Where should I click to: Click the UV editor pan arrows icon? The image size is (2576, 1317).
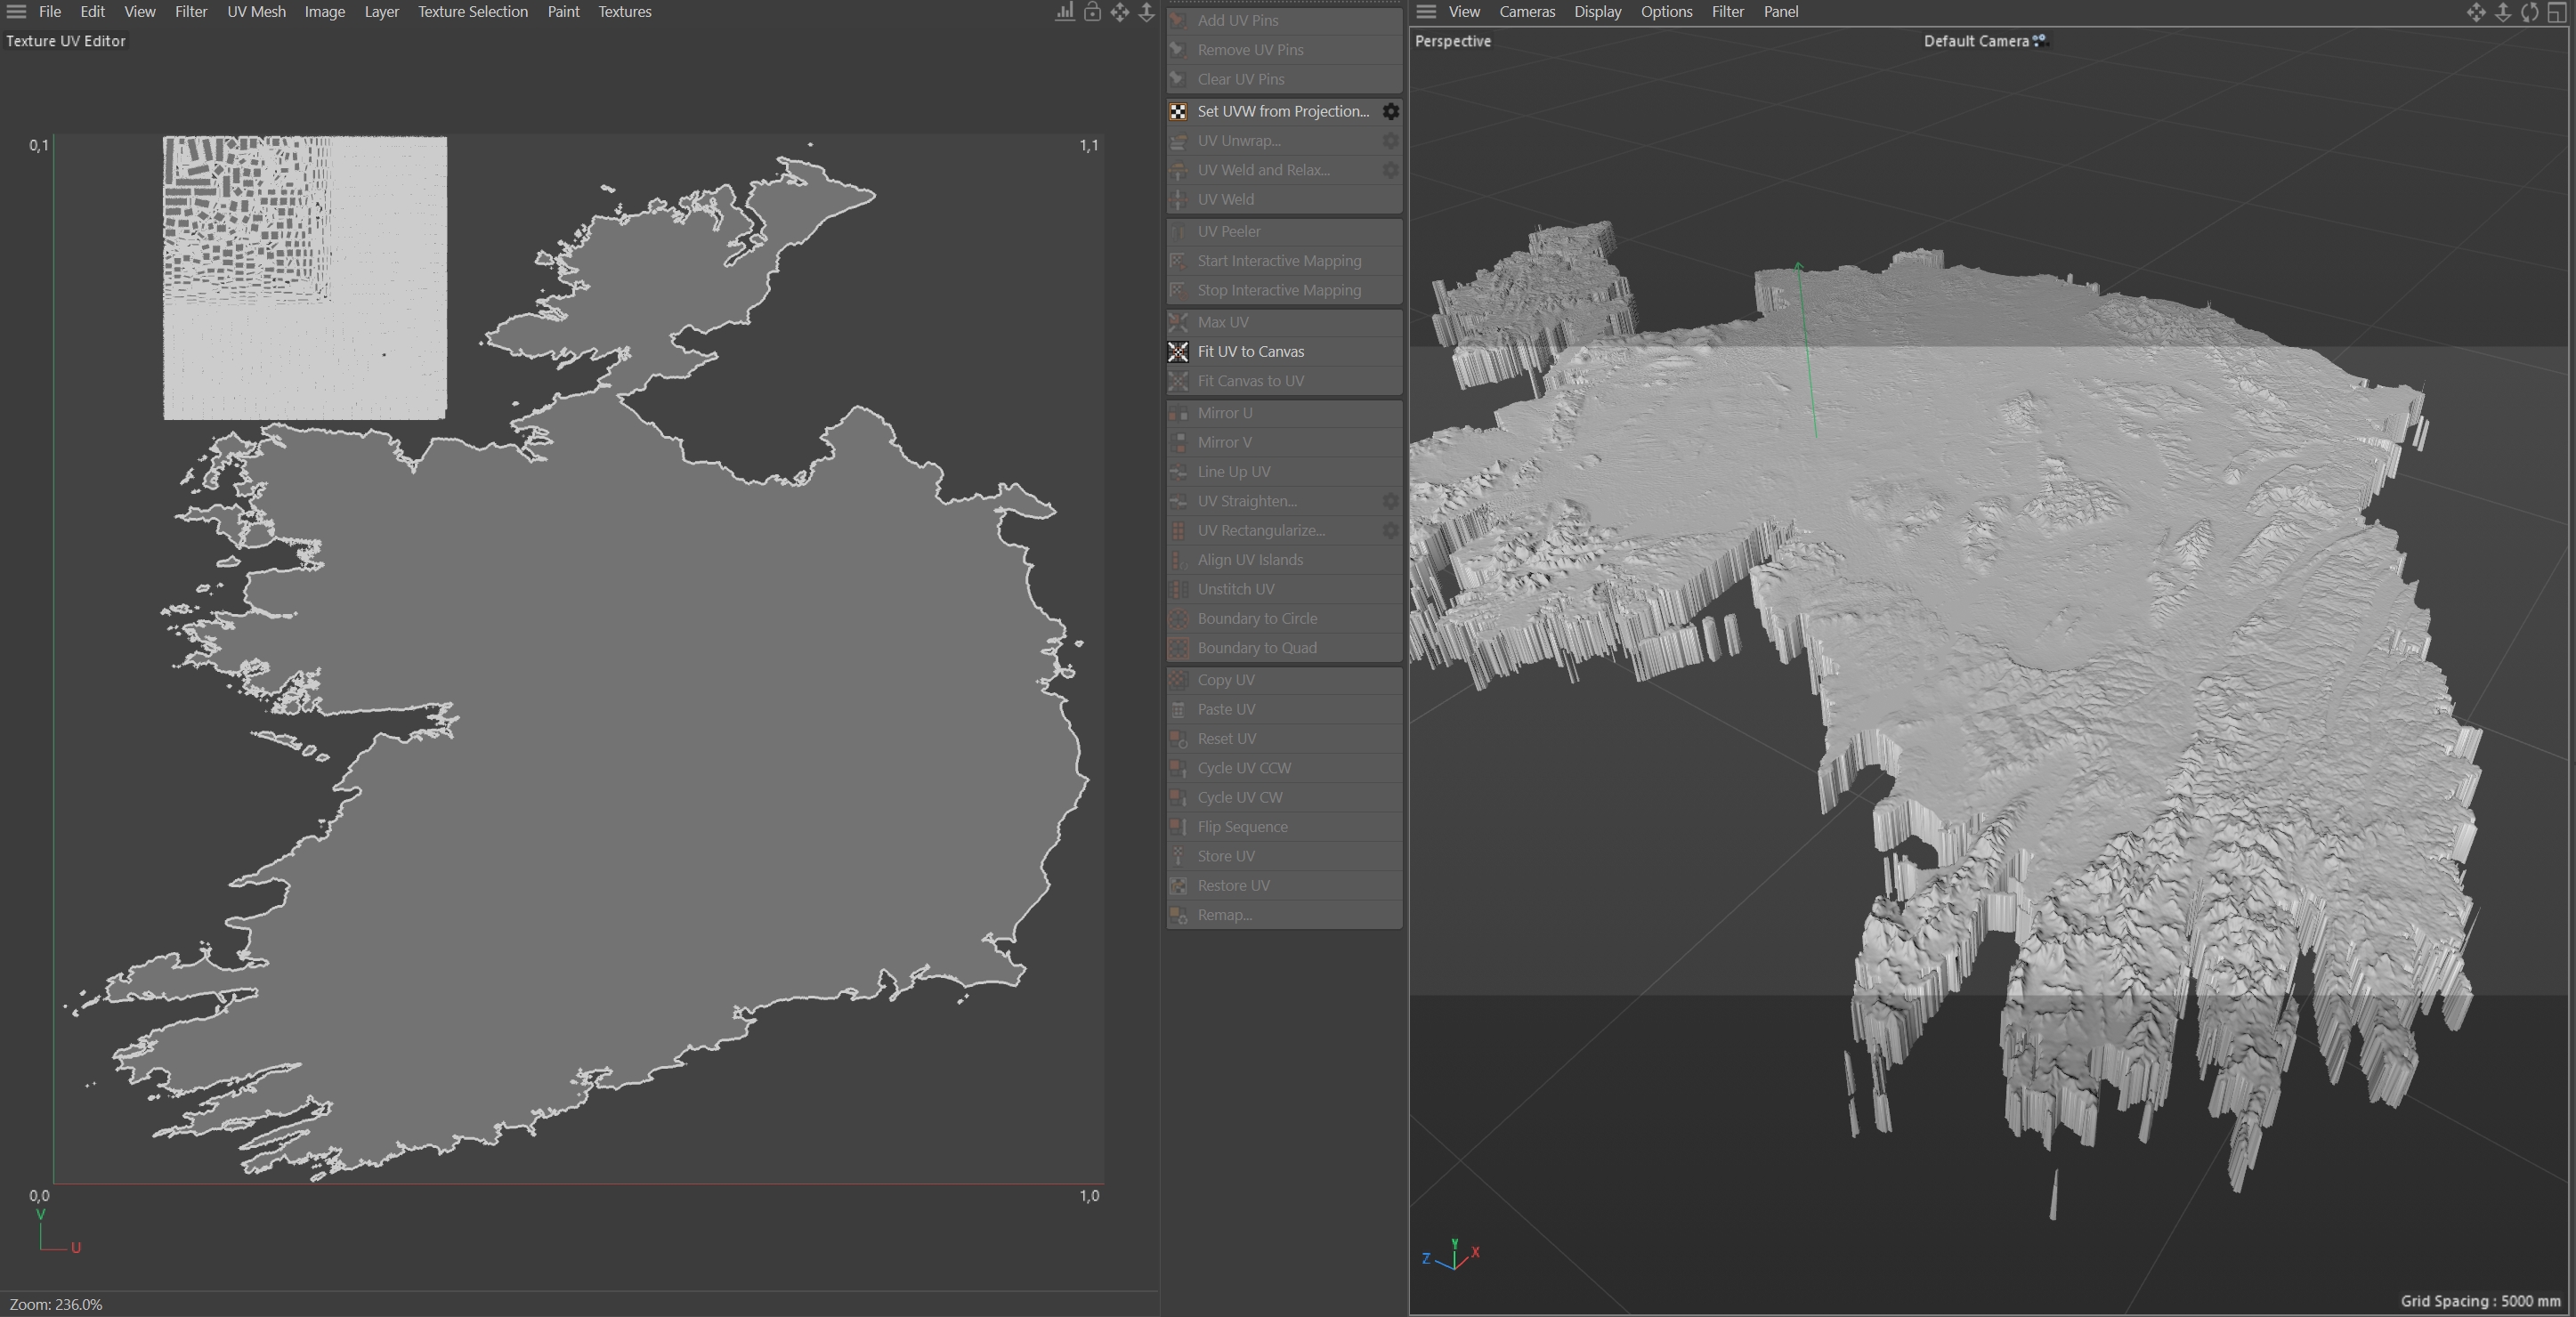coord(1119,12)
